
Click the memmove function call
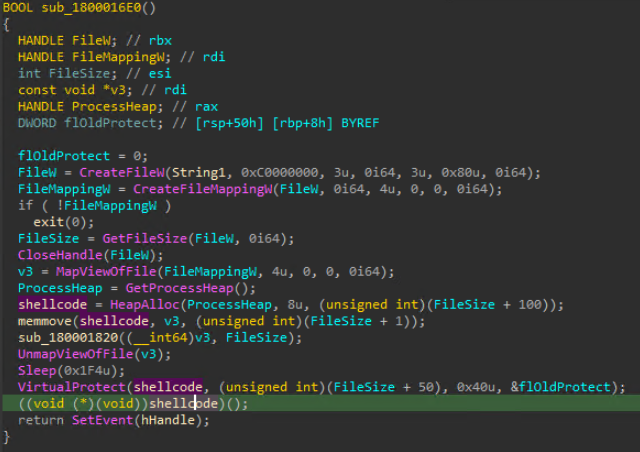tap(44, 321)
